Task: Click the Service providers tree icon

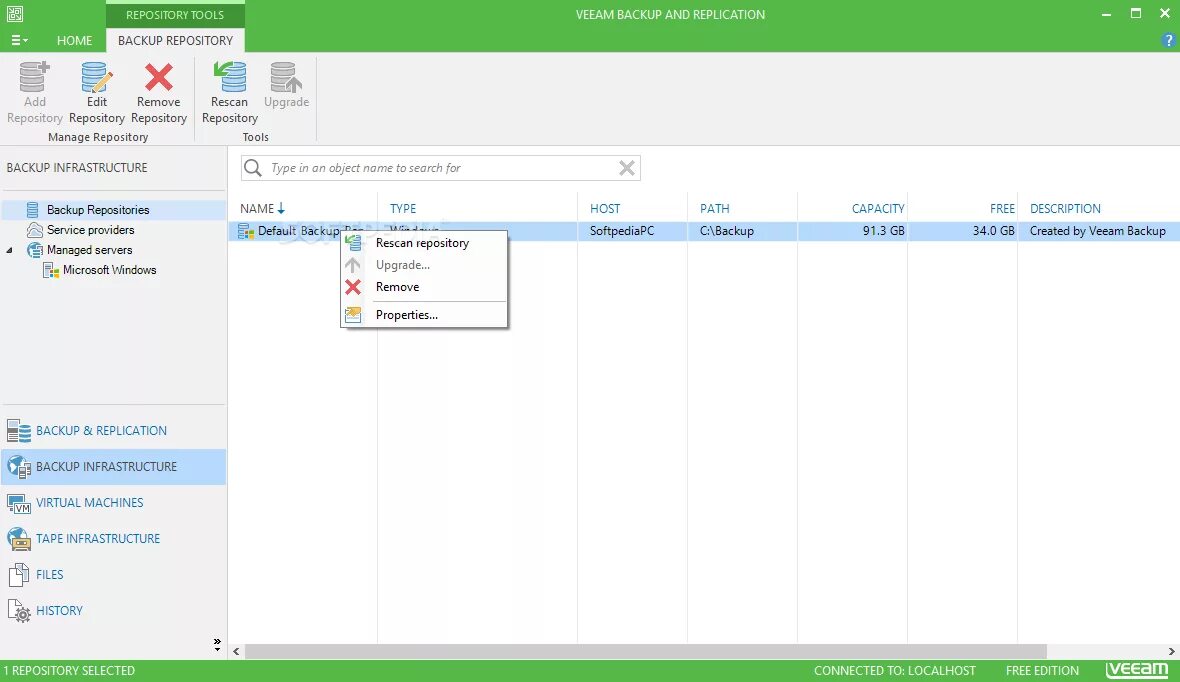Action: 35,230
